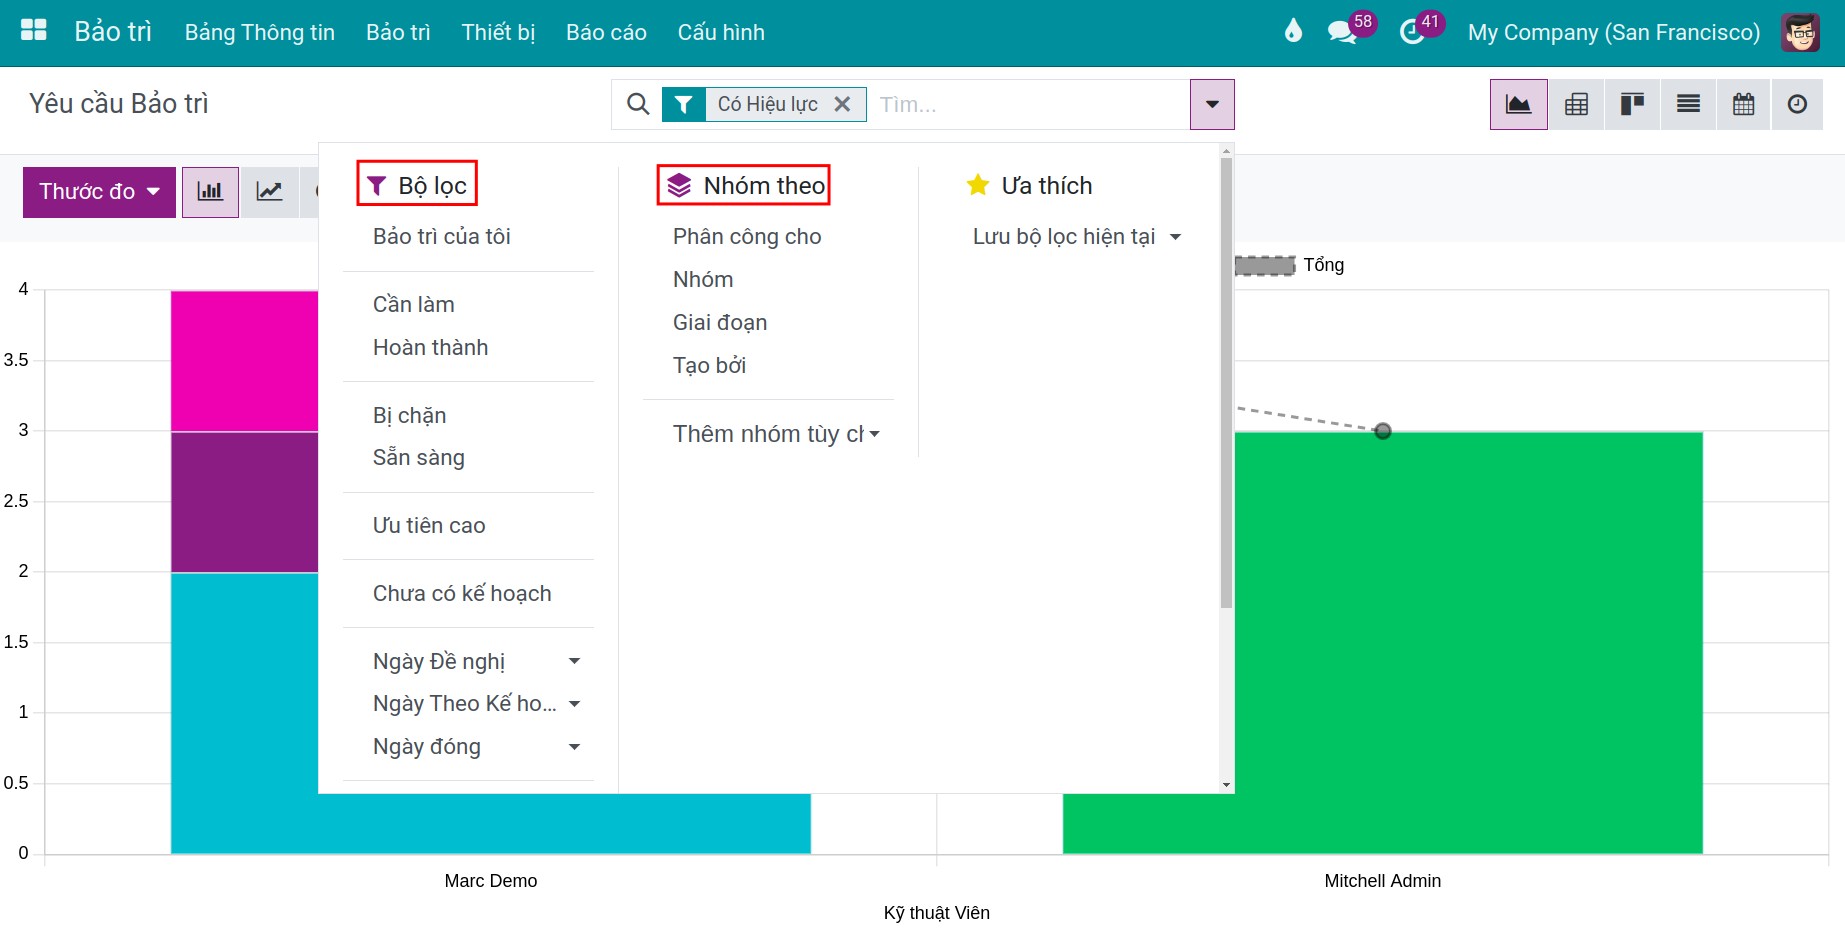Expand Lưu bộ lọc hiện tại

(1077, 237)
